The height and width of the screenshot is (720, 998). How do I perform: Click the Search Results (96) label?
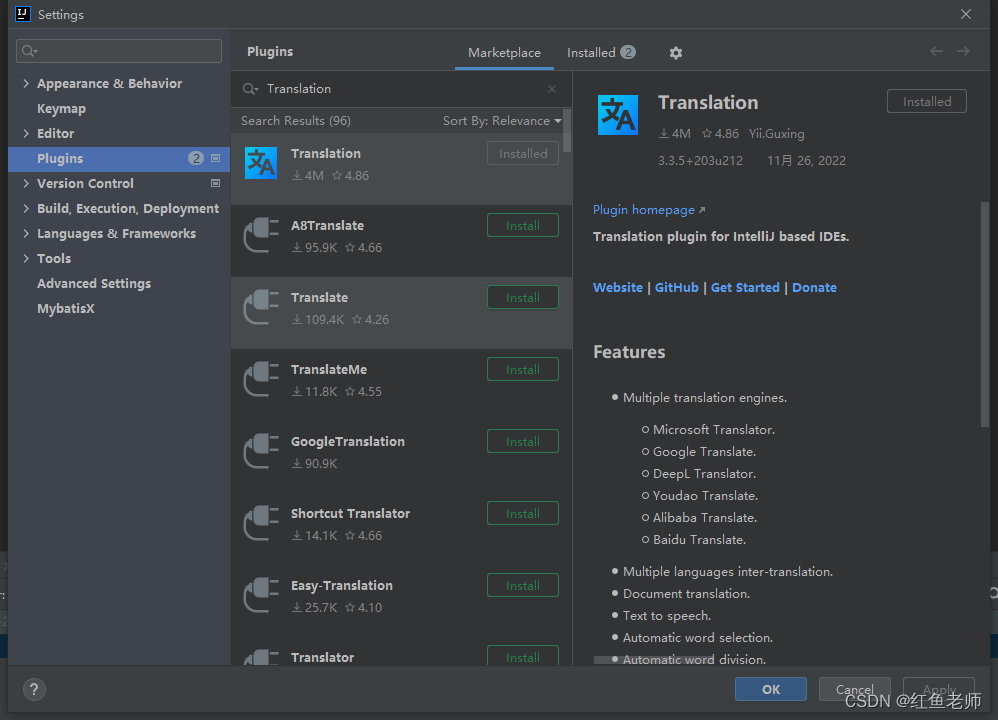point(296,121)
